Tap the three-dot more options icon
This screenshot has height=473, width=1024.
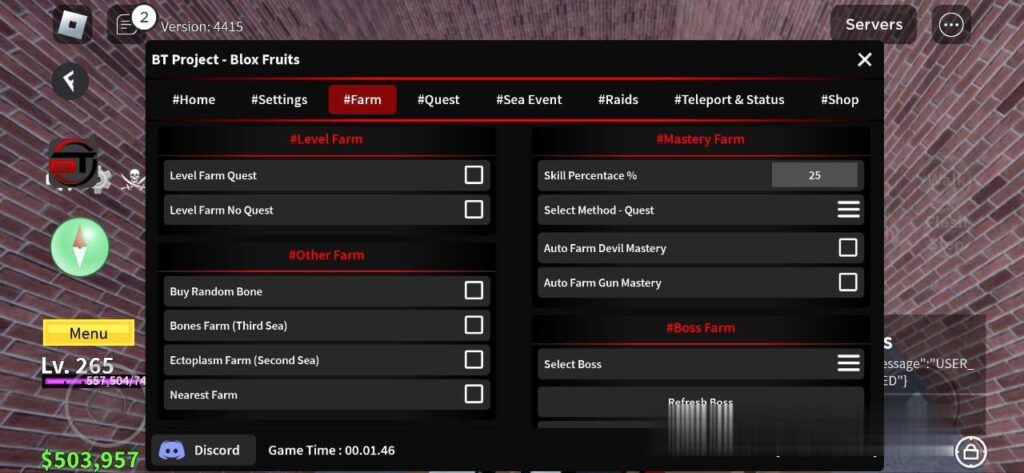tap(951, 25)
